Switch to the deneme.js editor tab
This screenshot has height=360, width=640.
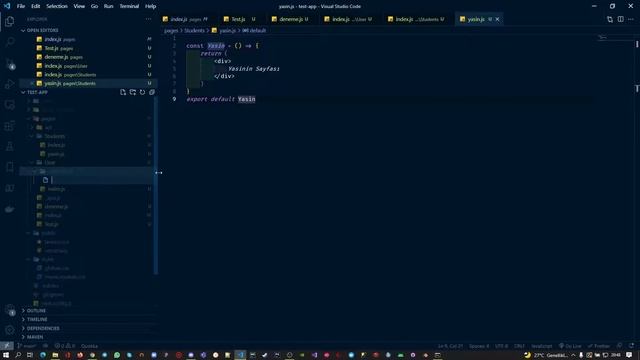click(x=291, y=19)
